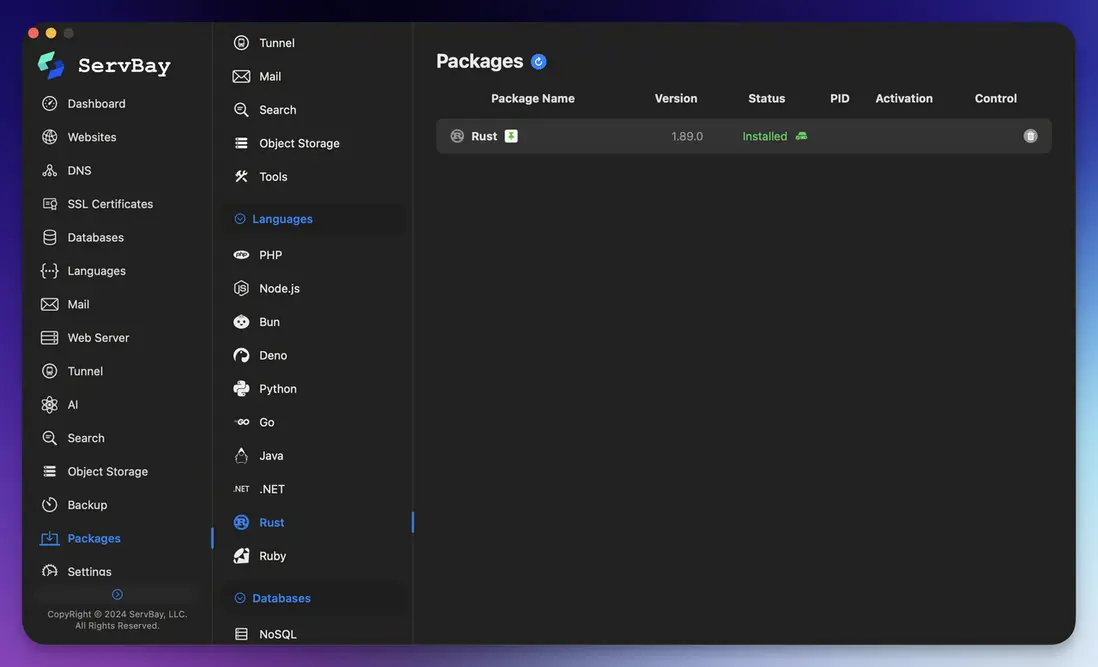The image size is (1098, 667).
Task: Click the Go icon
Action: tap(242, 422)
